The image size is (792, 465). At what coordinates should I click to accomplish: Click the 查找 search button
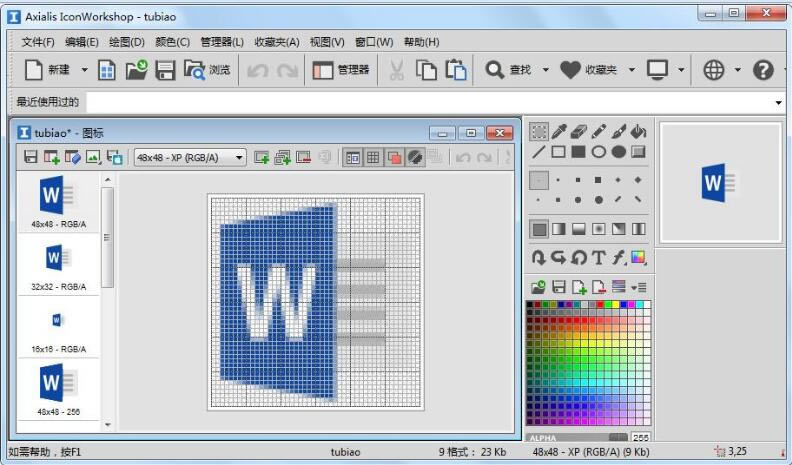(x=509, y=70)
